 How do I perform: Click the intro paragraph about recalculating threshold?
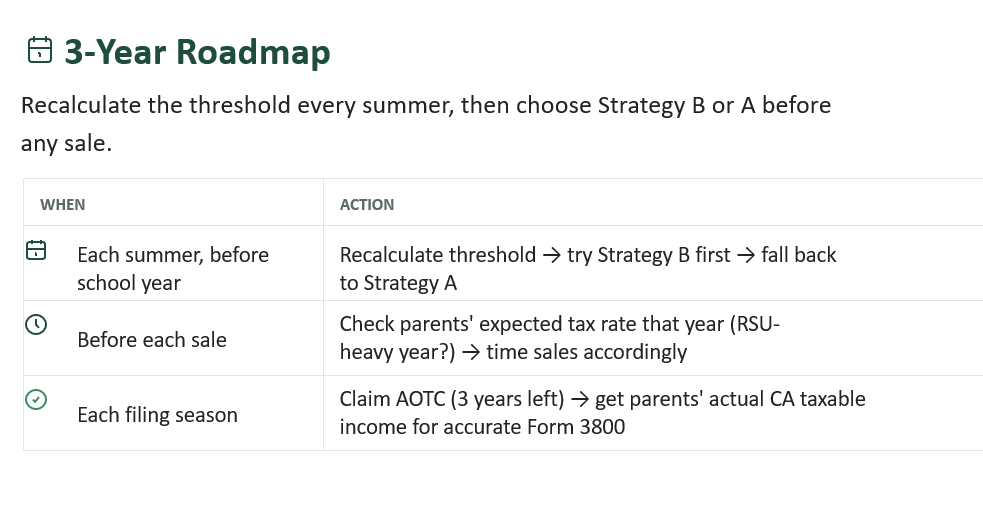pyautogui.click(x=426, y=124)
